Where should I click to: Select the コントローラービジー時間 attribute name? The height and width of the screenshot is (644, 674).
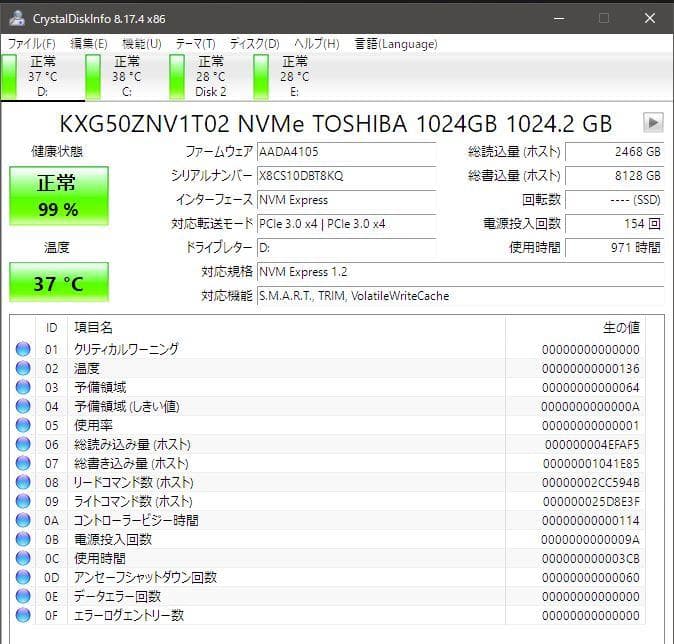click(x=136, y=520)
